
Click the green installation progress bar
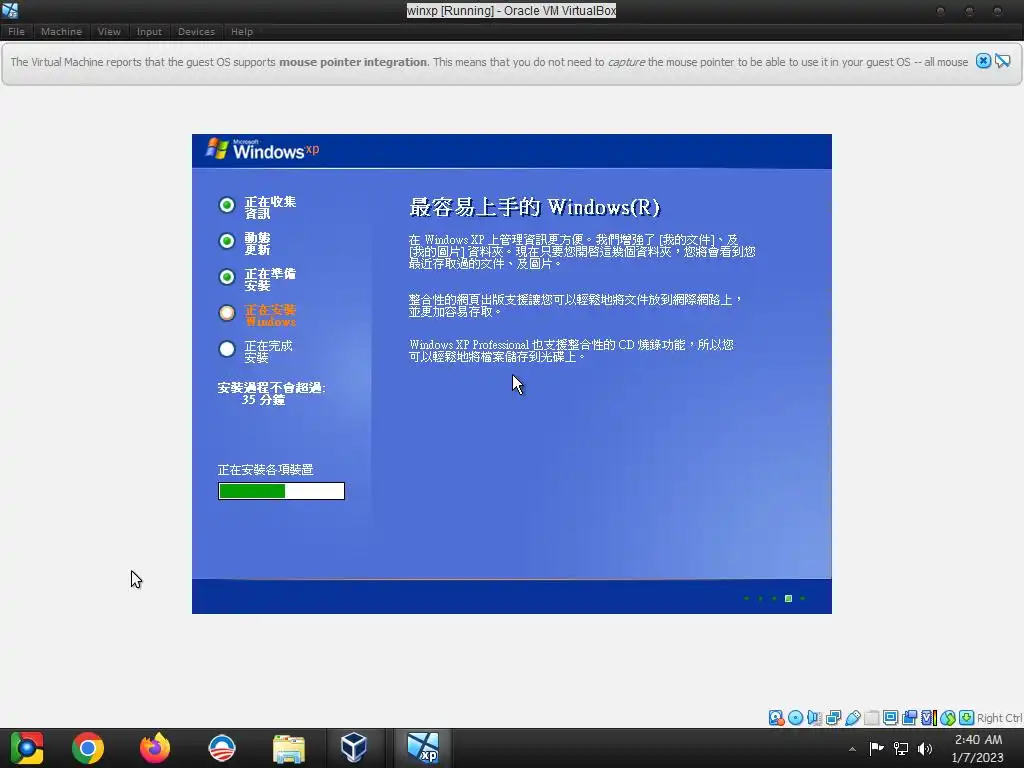(281, 491)
